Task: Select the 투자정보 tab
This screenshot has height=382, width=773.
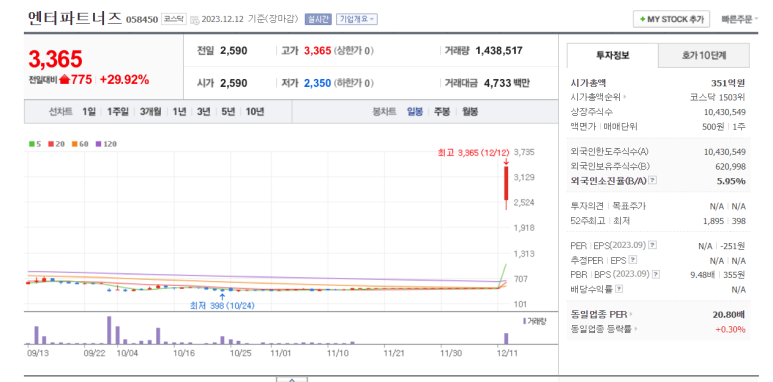Action: (612, 55)
